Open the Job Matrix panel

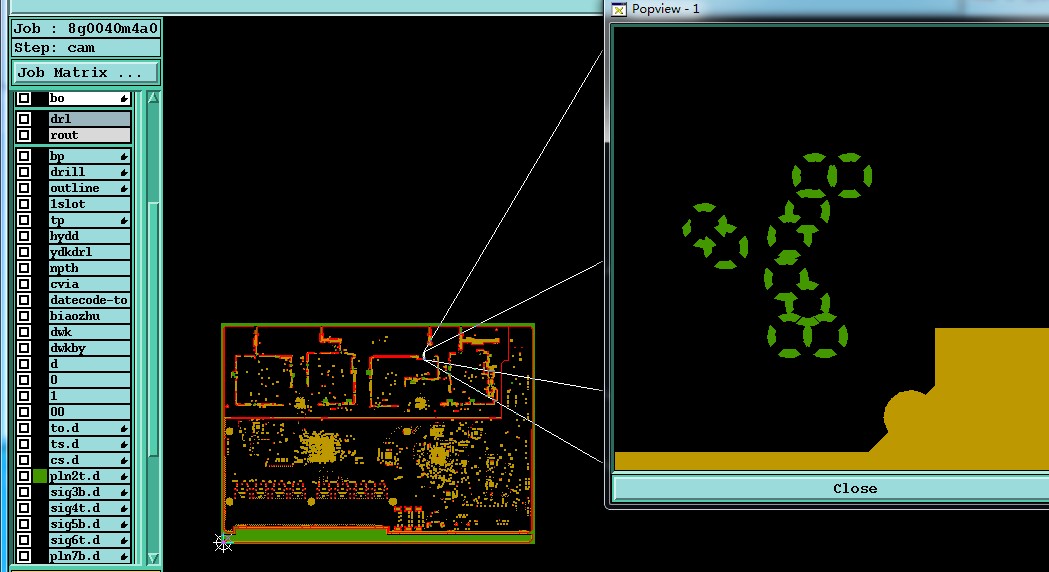pyautogui.click(x=86, y=72)
